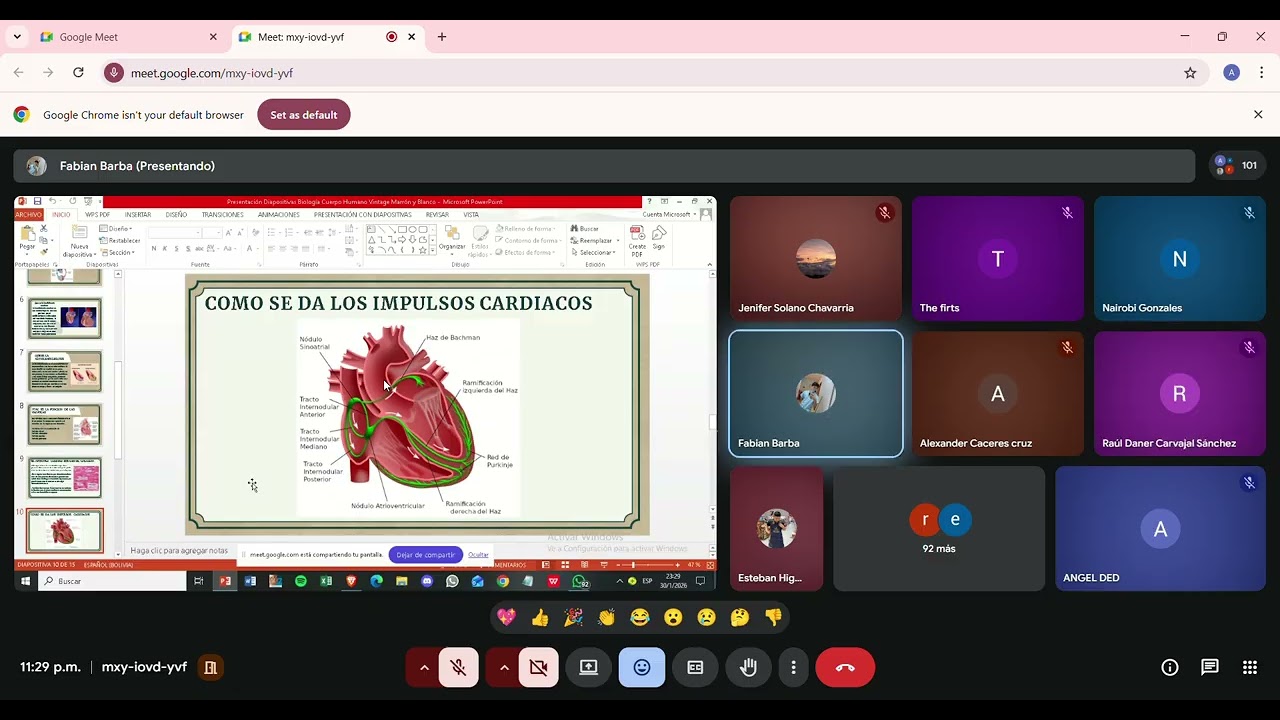This screenshot has height=720, width=1280.
Task: Send the surprised face reaction
Action: 673,618
